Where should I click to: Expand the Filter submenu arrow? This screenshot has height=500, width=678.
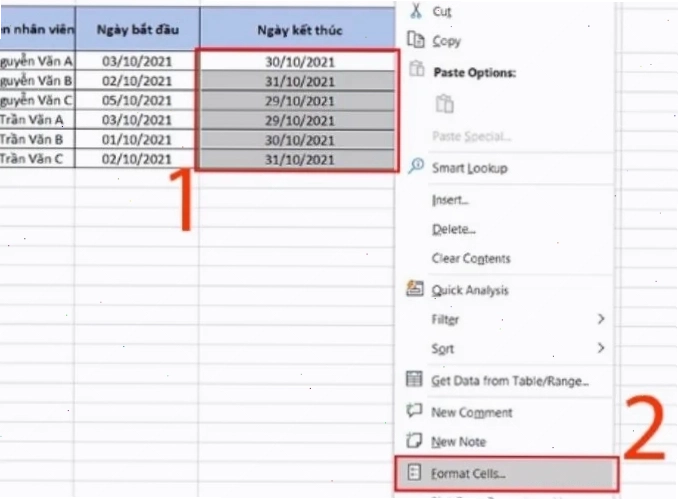601,319
